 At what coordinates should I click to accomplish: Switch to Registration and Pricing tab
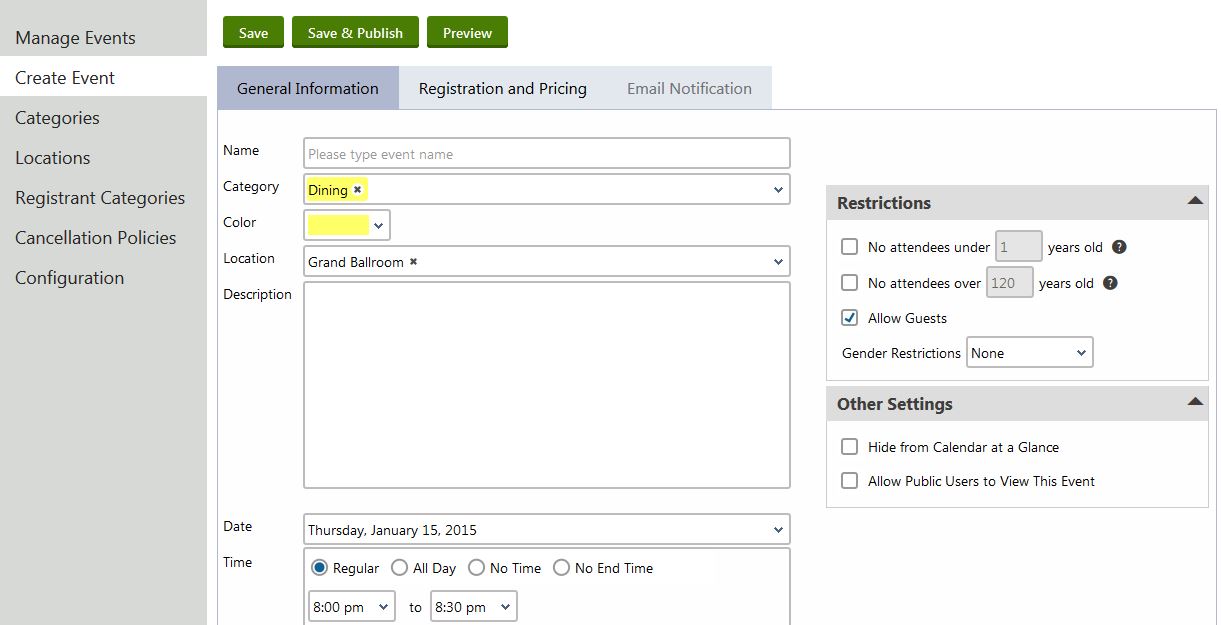click(502, 89)
